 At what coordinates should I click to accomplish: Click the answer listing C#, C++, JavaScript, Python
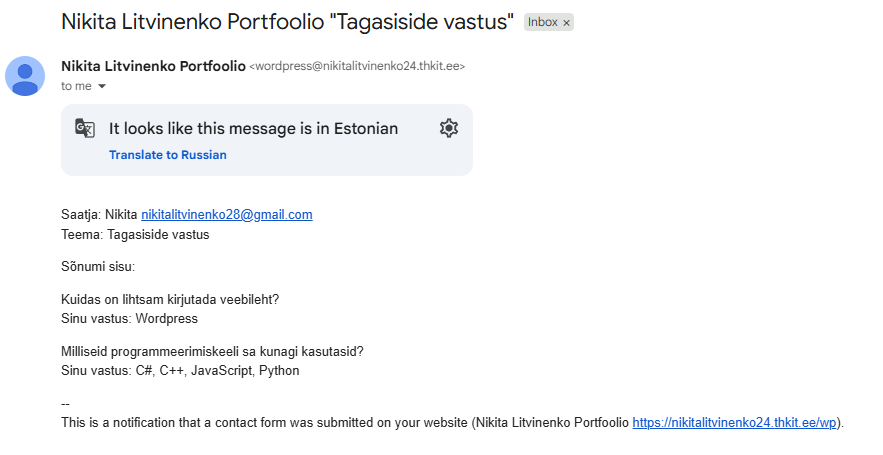180,371
